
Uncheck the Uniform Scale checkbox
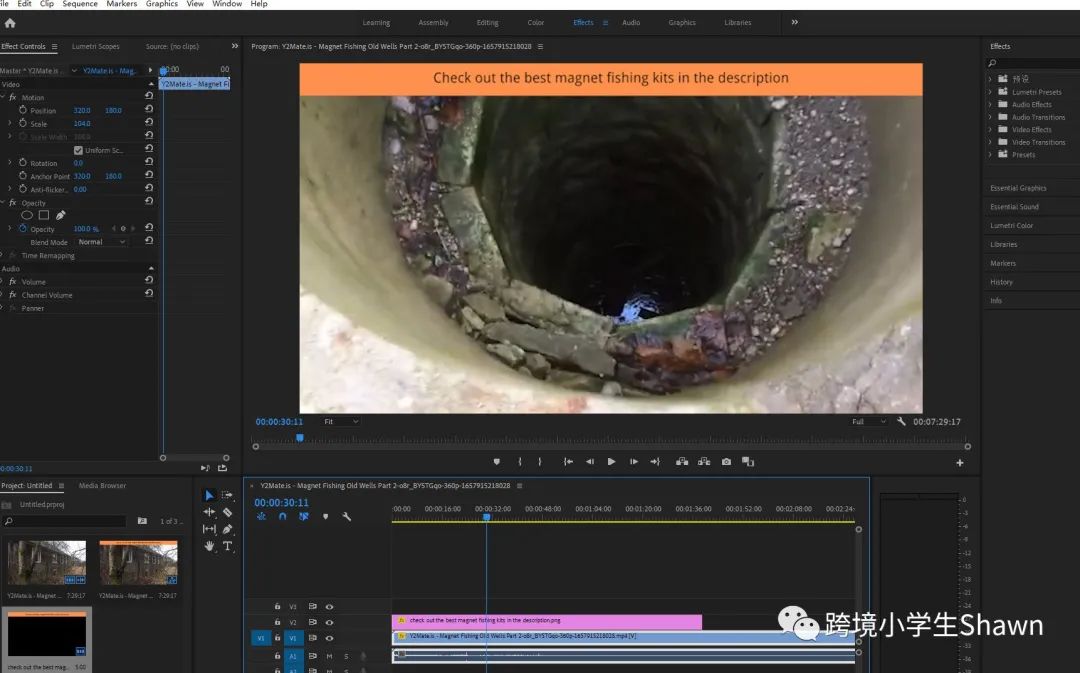point(79,150)
